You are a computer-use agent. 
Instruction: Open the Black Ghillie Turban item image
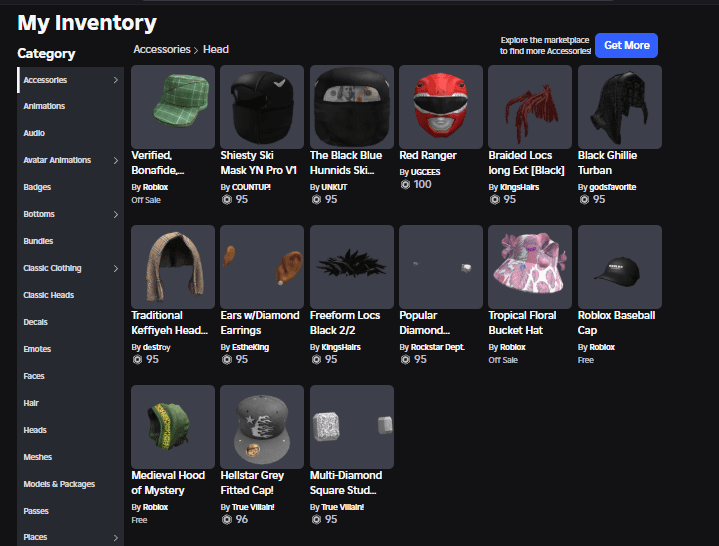619,107
